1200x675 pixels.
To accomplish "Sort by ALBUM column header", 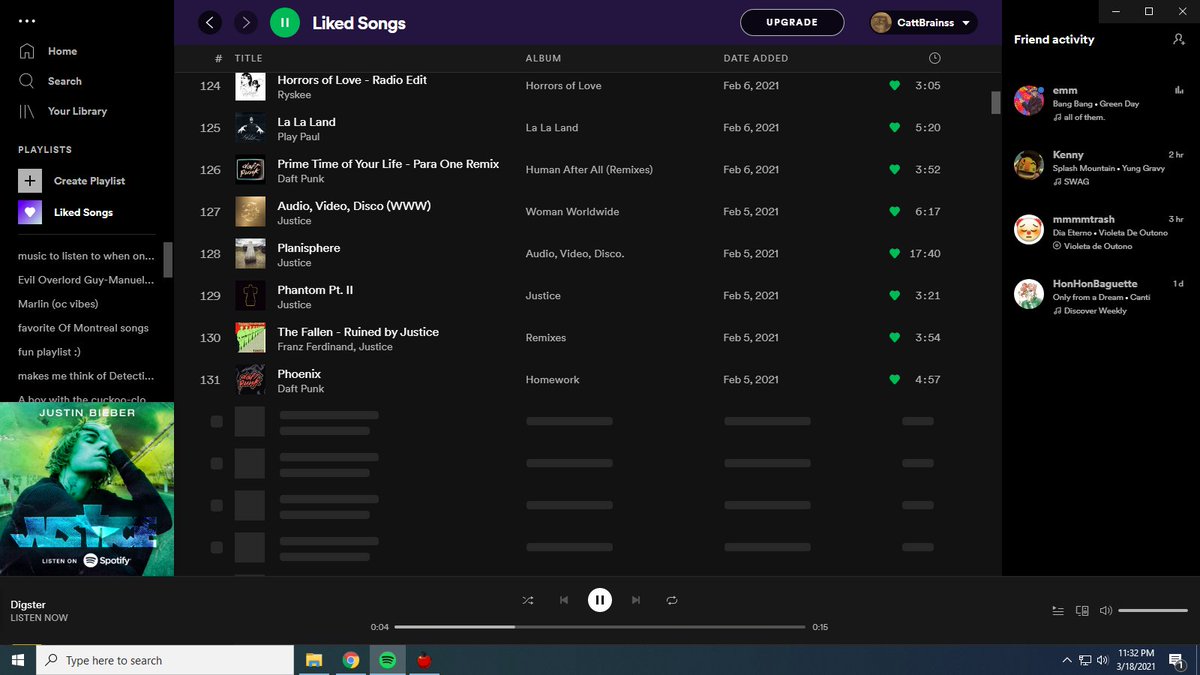I will click(543, 58).
